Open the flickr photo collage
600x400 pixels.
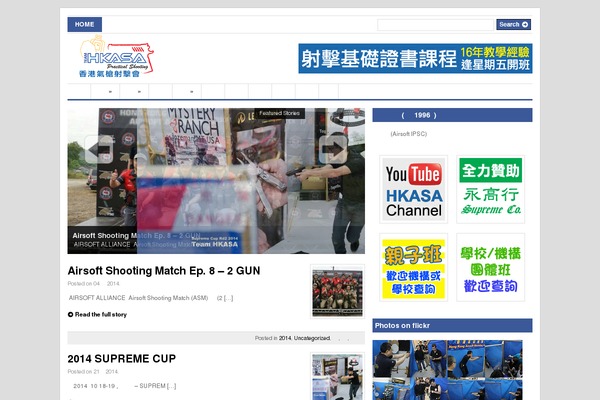coord(447,370)
